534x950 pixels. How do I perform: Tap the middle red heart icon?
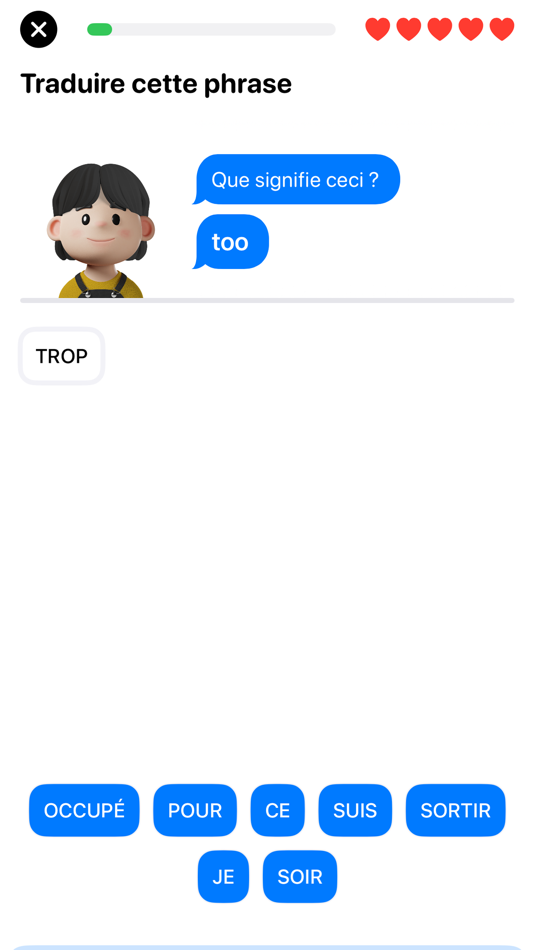pos(439,29)
